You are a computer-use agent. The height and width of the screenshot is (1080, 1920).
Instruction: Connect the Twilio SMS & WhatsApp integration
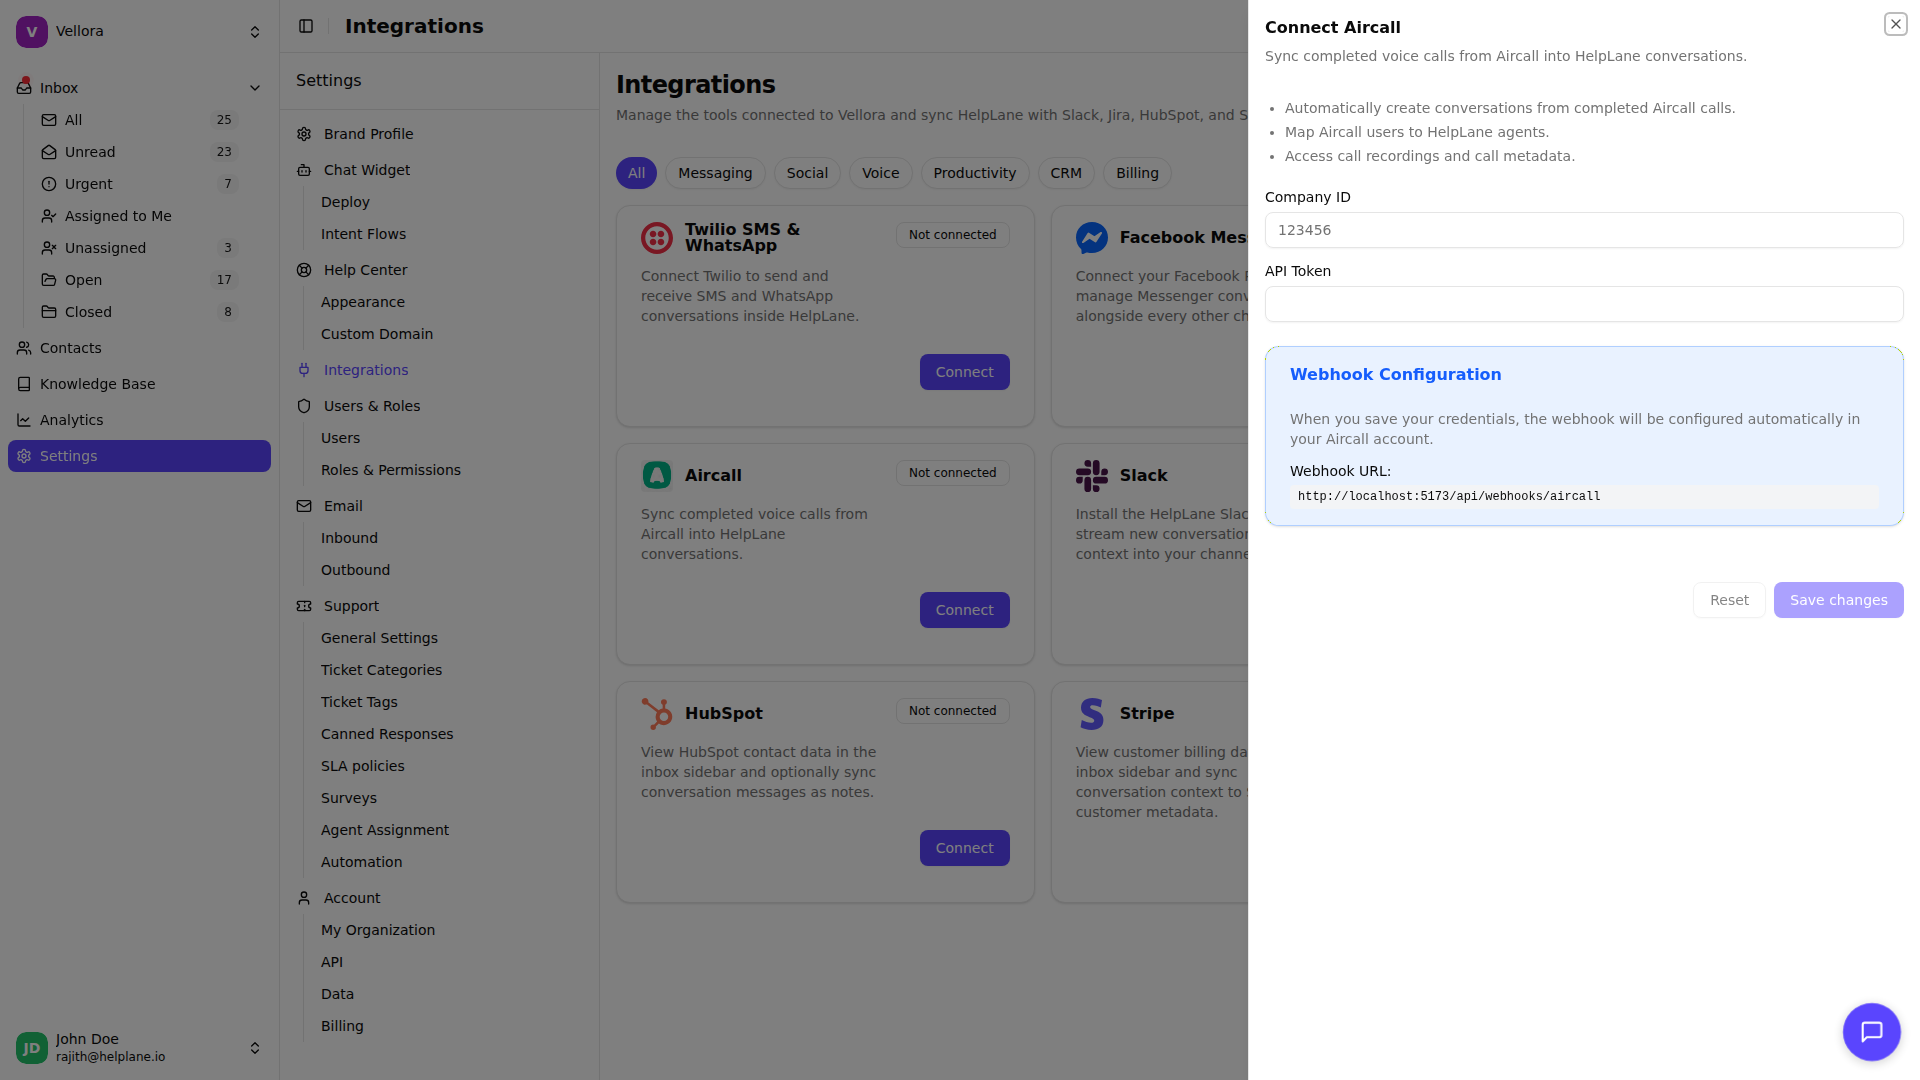(964, 372)
